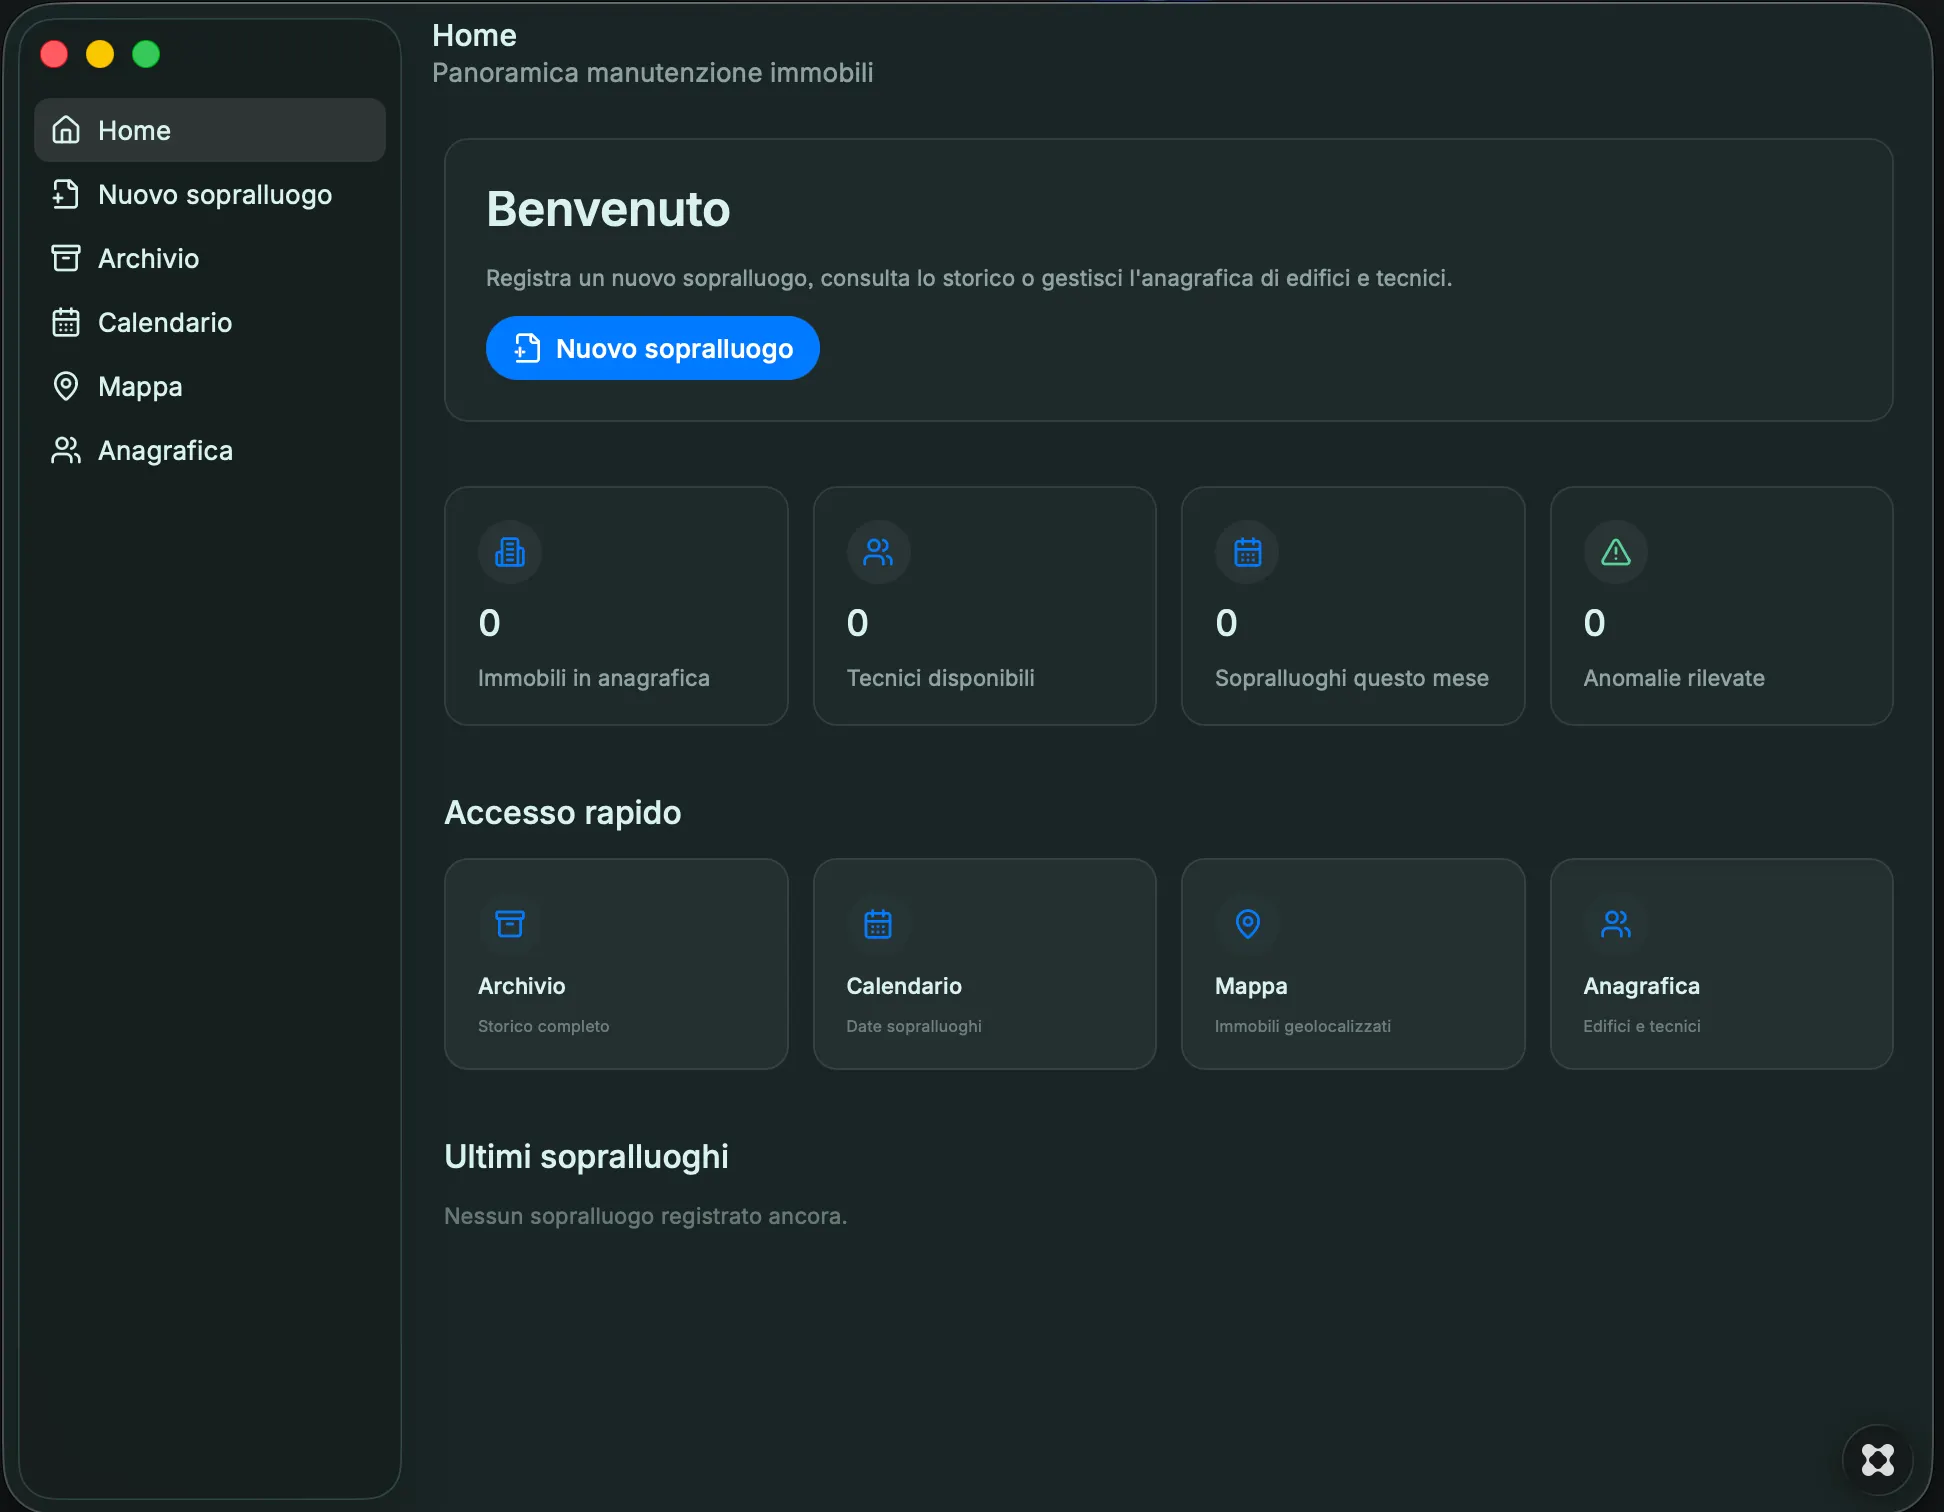This screenshot has height=1512, width=1944.
Task: Click the Benvenuto heading
Action: (608, 209)
